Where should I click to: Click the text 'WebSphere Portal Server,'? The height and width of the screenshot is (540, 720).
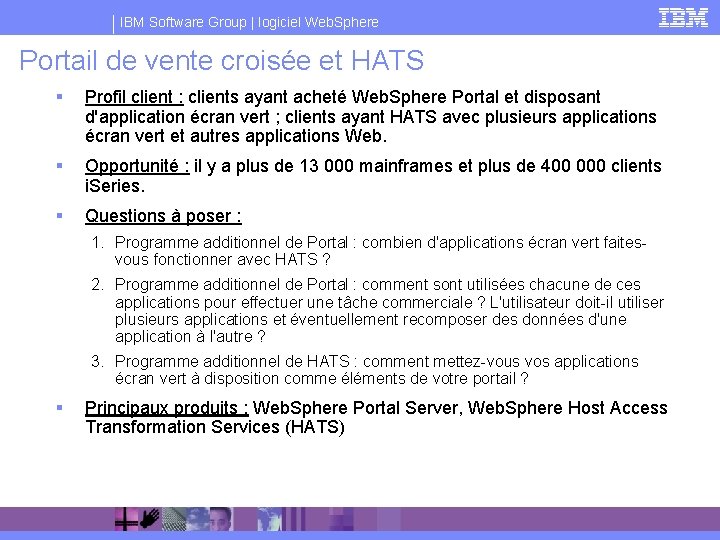[358, 408]
